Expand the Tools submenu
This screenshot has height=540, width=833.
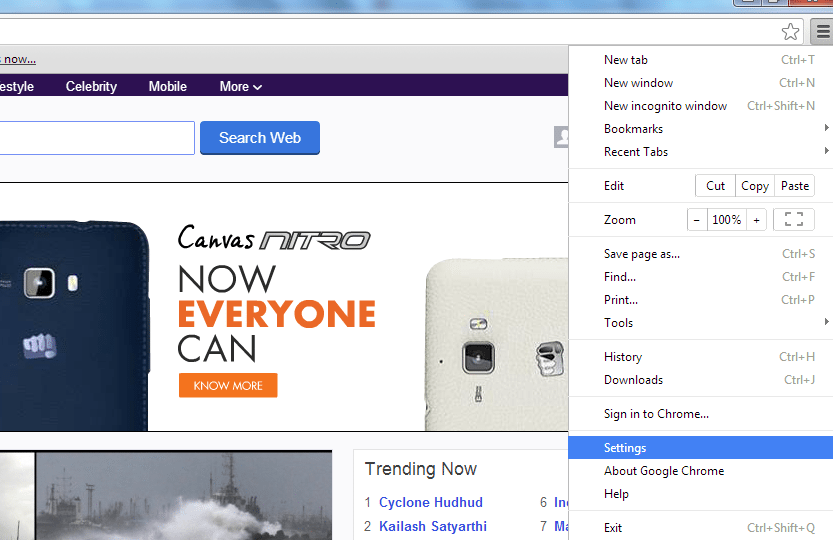[x=701, y=323]
